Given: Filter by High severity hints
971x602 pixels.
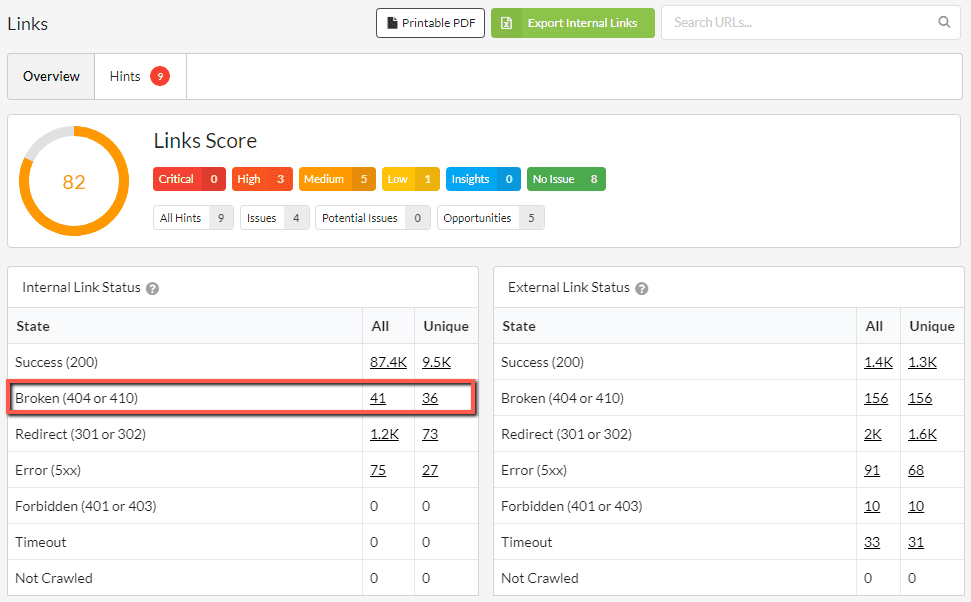Looking at the screenshot, I should [262, 179].
